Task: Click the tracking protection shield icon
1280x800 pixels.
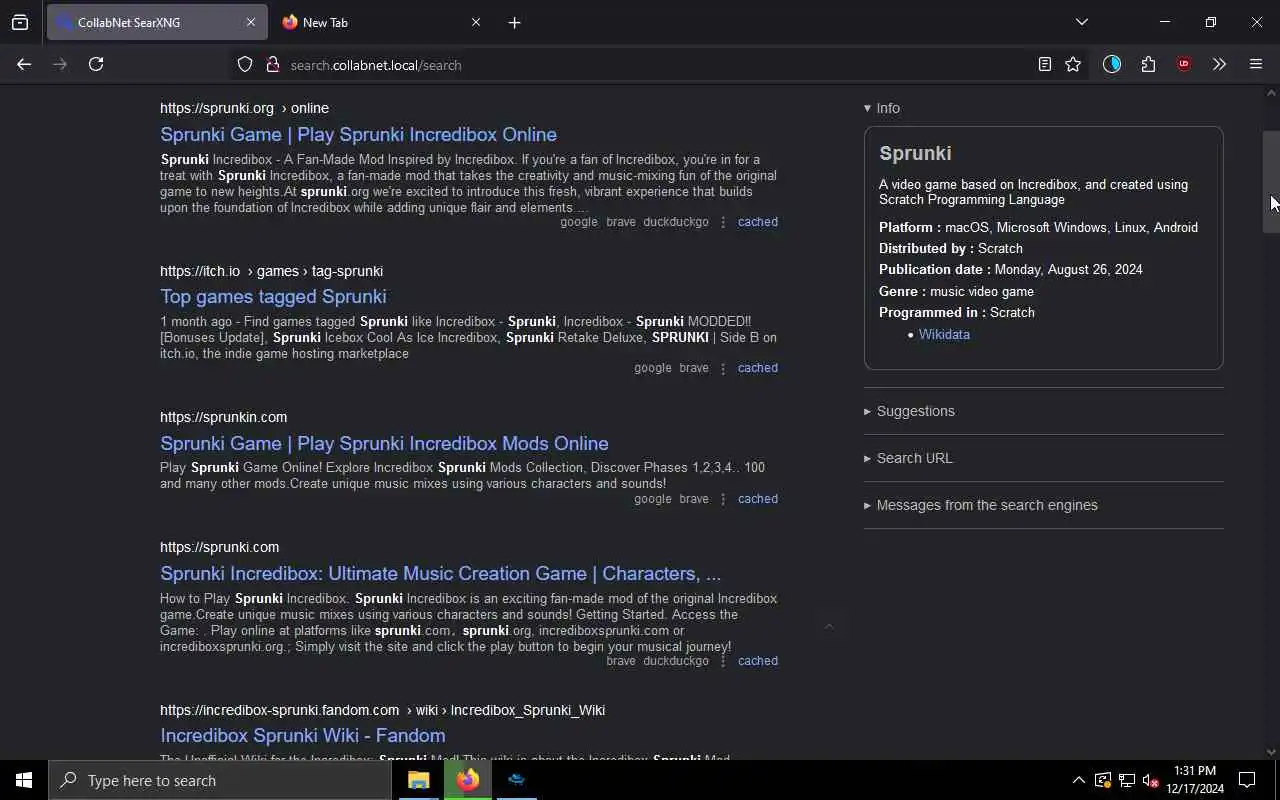Action: (x=245, y=64)
